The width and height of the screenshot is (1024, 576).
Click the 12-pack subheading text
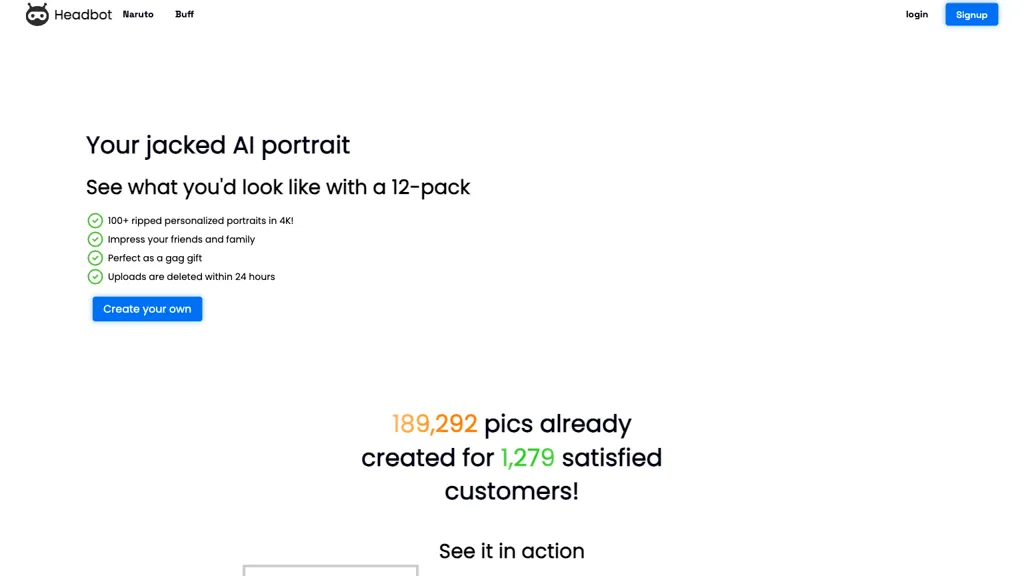(278, 187)
